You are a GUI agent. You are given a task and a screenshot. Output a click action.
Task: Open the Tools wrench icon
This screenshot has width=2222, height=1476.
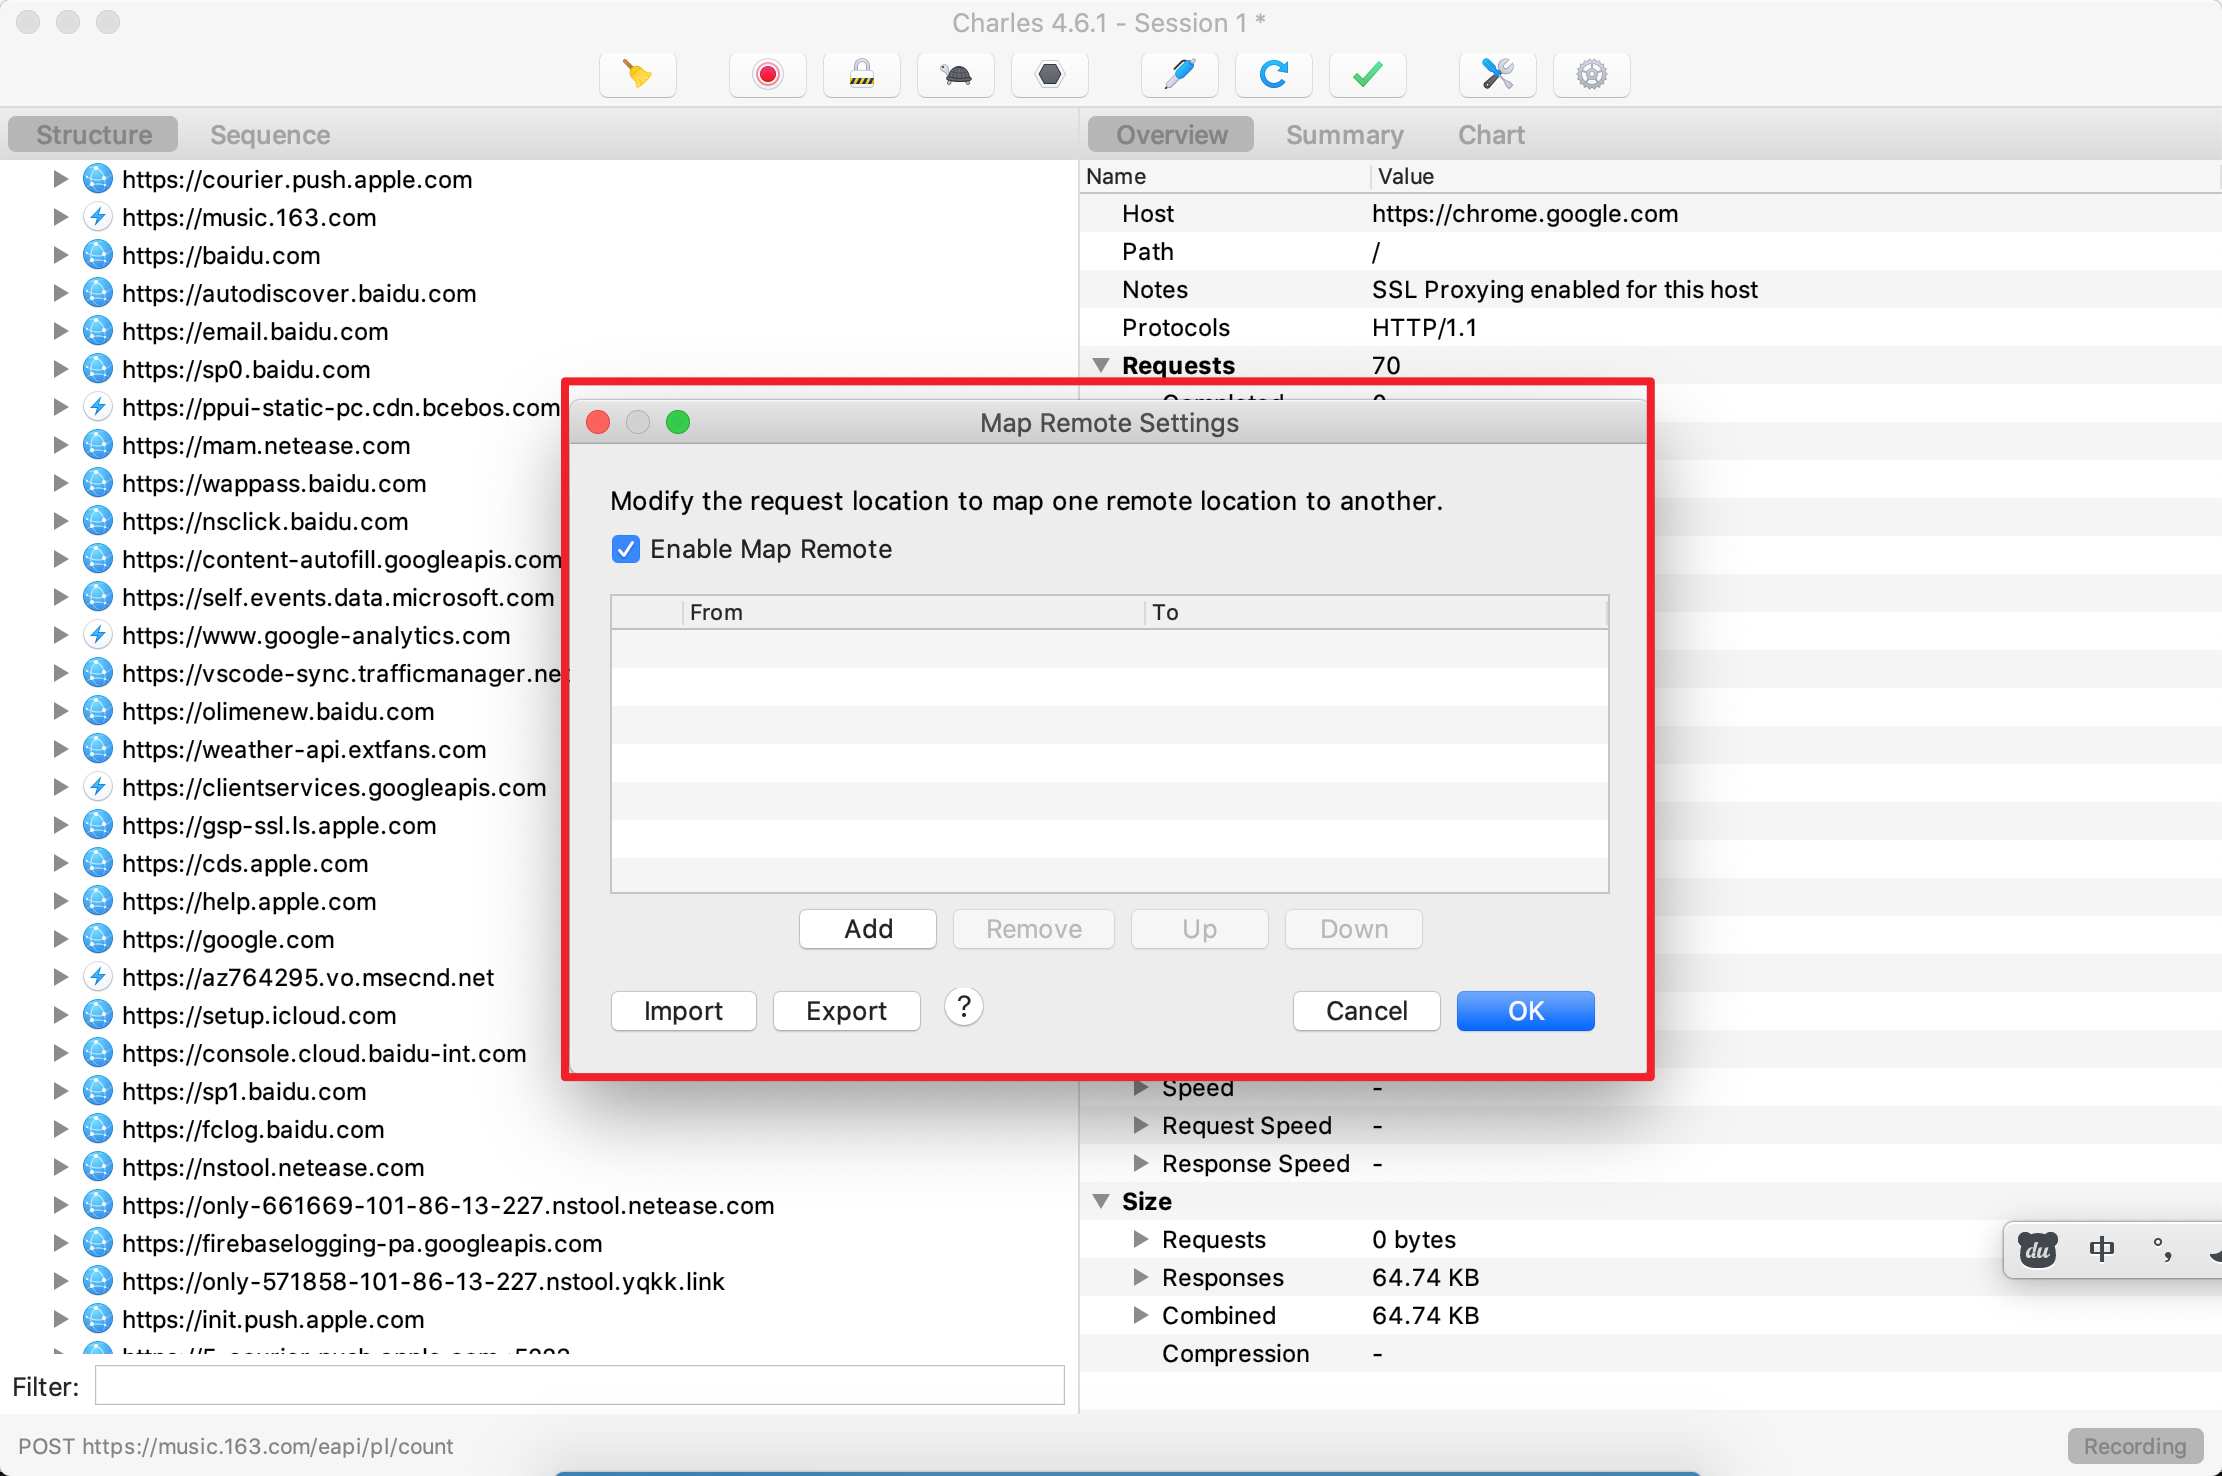[1497, 75]
